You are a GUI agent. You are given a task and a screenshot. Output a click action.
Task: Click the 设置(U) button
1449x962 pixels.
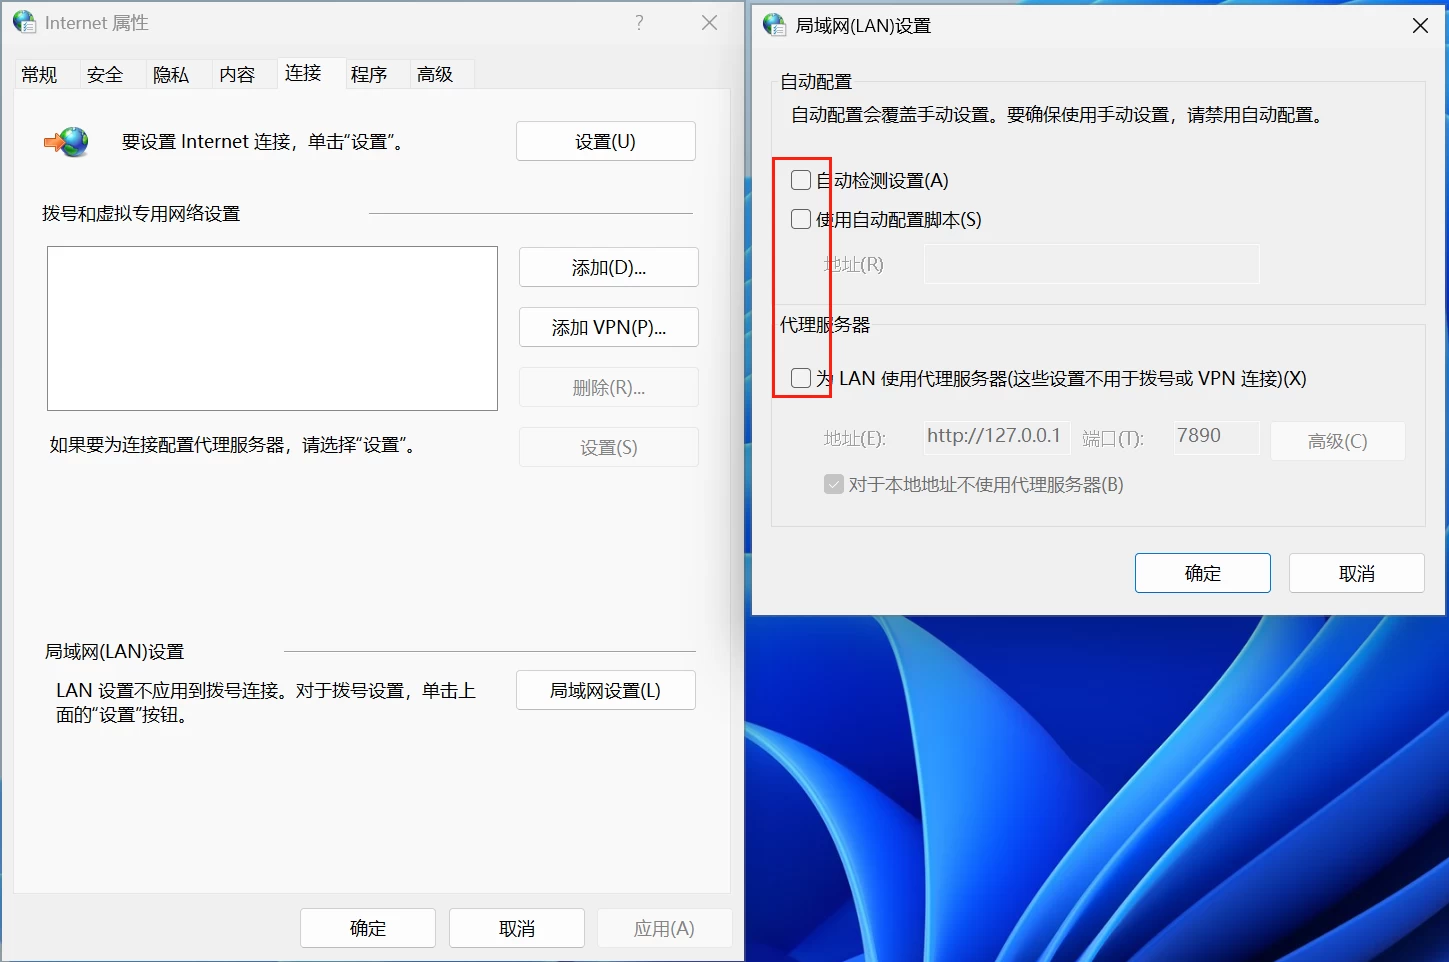tap(605, 141)
